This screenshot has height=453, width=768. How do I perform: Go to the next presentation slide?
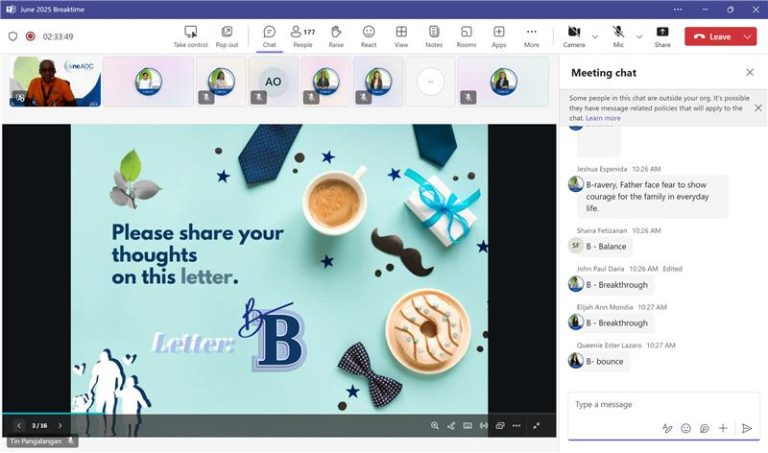60,425
